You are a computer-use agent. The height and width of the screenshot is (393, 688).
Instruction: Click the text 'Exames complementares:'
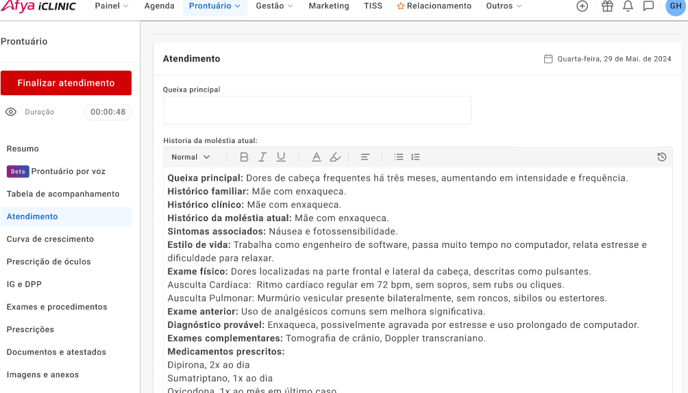coord(225,338)
